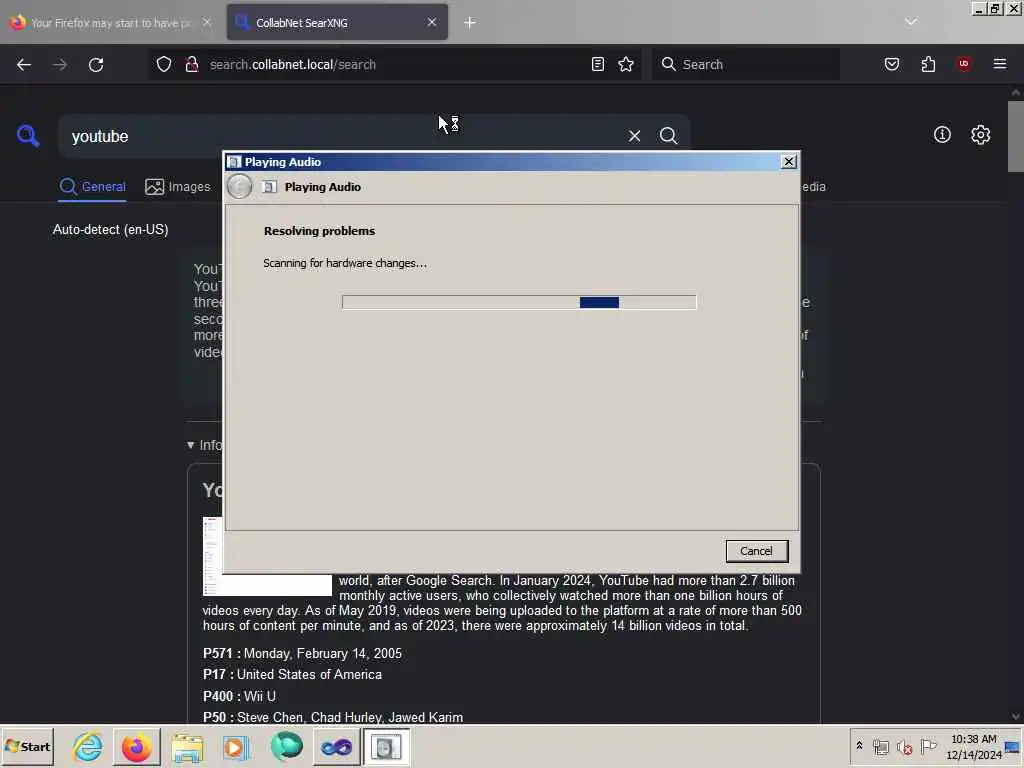Click the SearXNG logo magnifier icon
The height and width of the screenshot is (768, 1024).
point(28,136)
